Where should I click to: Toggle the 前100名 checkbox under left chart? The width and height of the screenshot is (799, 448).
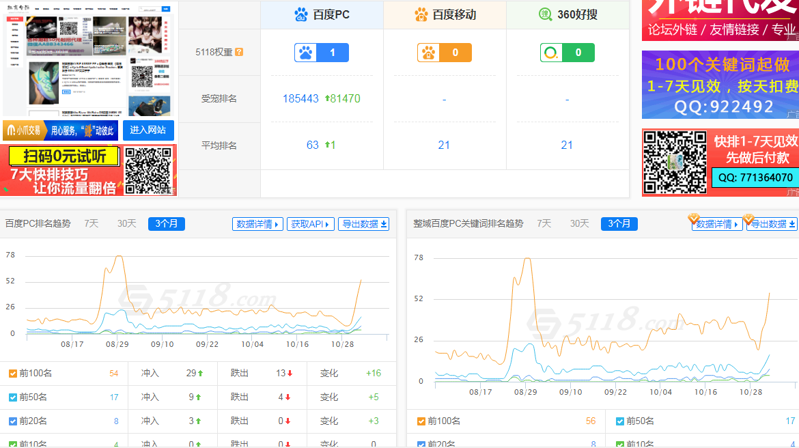[x=13, y=374]
